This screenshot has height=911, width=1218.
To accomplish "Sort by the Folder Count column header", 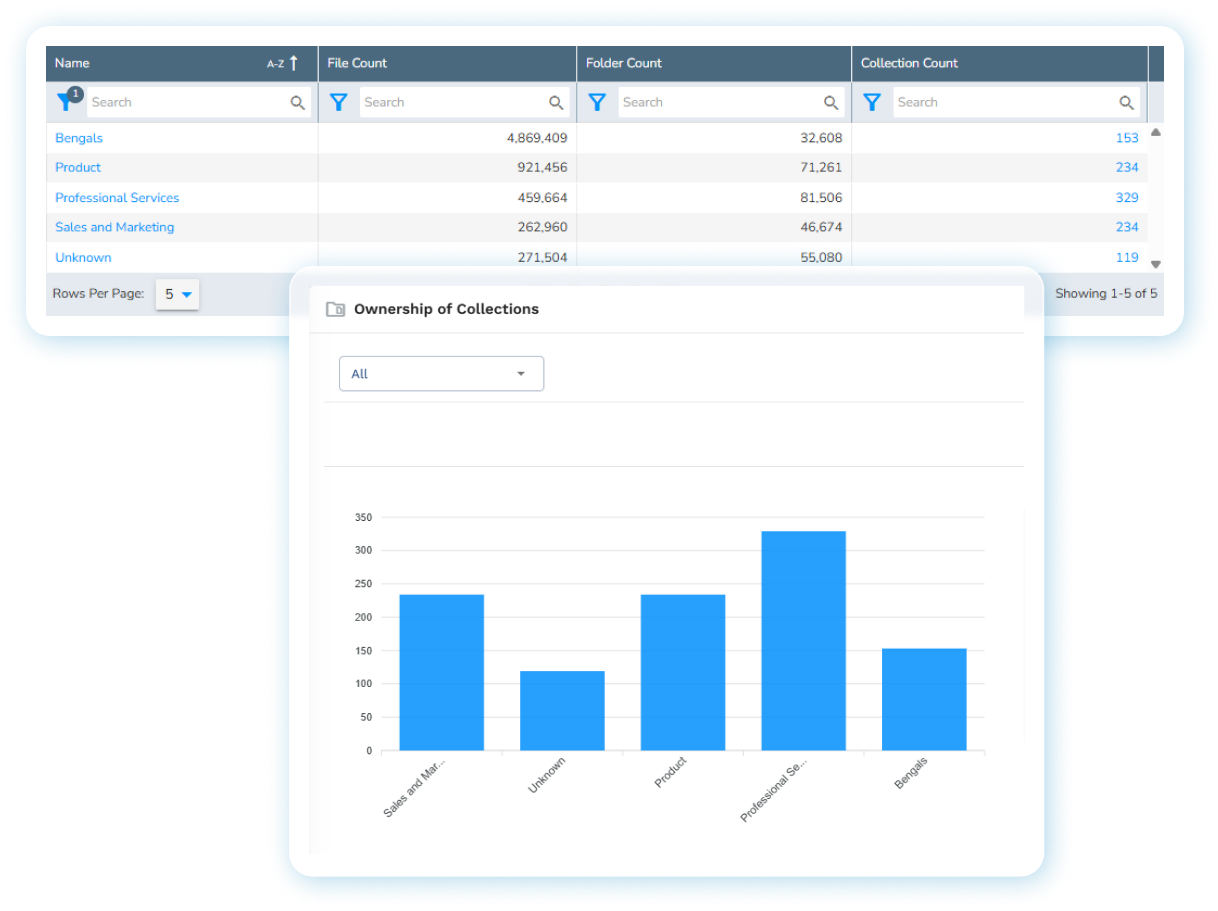I will coord(624,63).
